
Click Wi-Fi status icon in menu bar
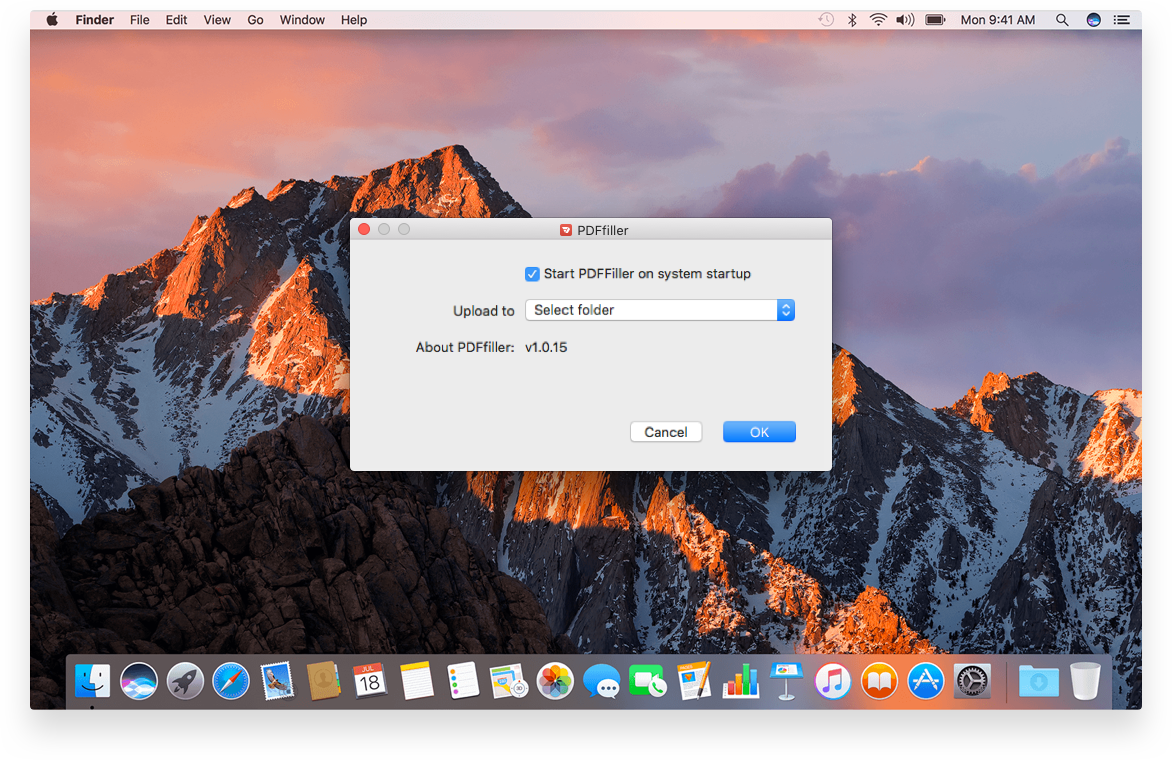point(878,20)
